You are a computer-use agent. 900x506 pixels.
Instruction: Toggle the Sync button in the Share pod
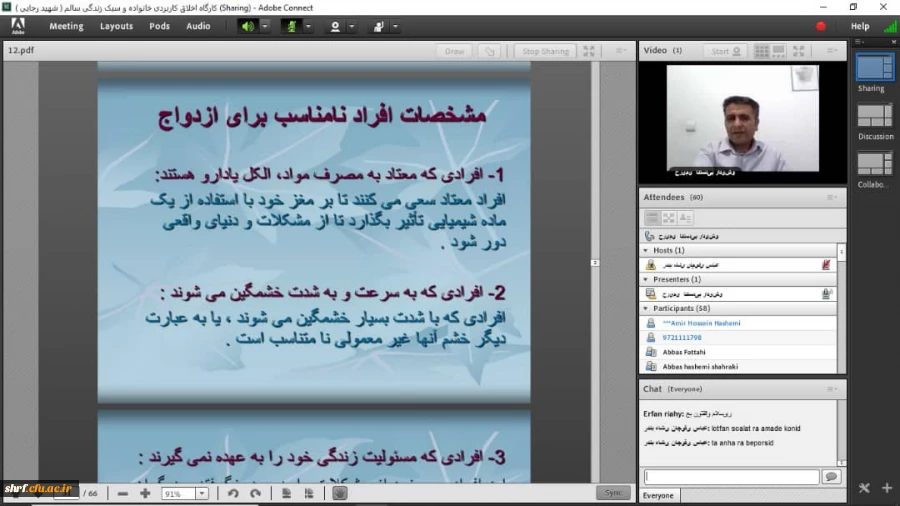[x=613, y=493]
